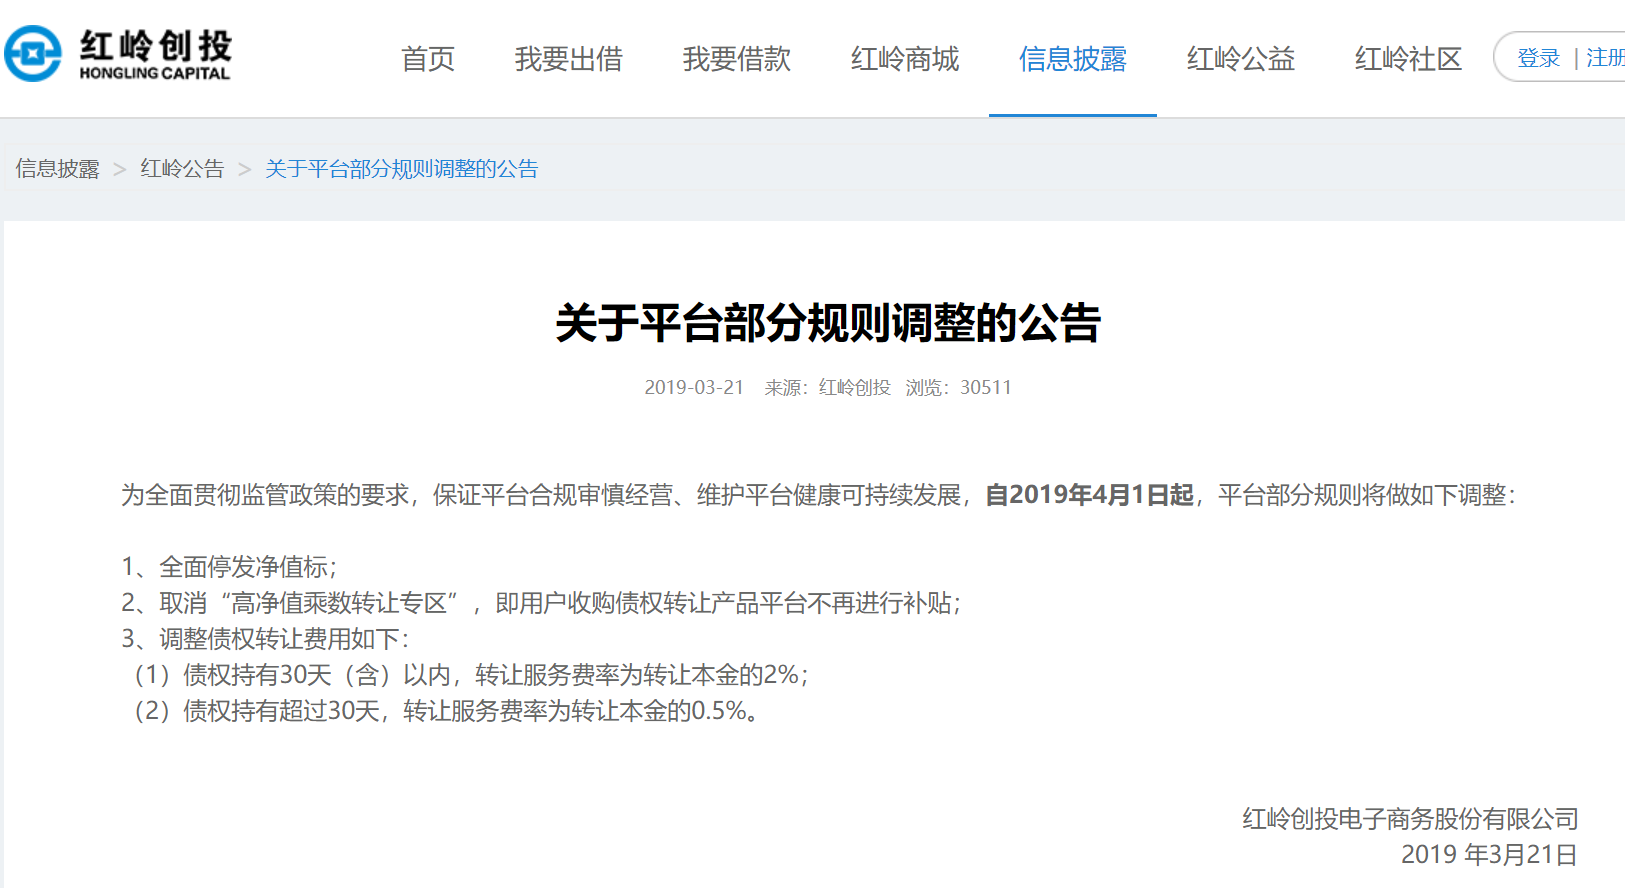Open the 红岭公告 breadcrumb link

[182, 169]
